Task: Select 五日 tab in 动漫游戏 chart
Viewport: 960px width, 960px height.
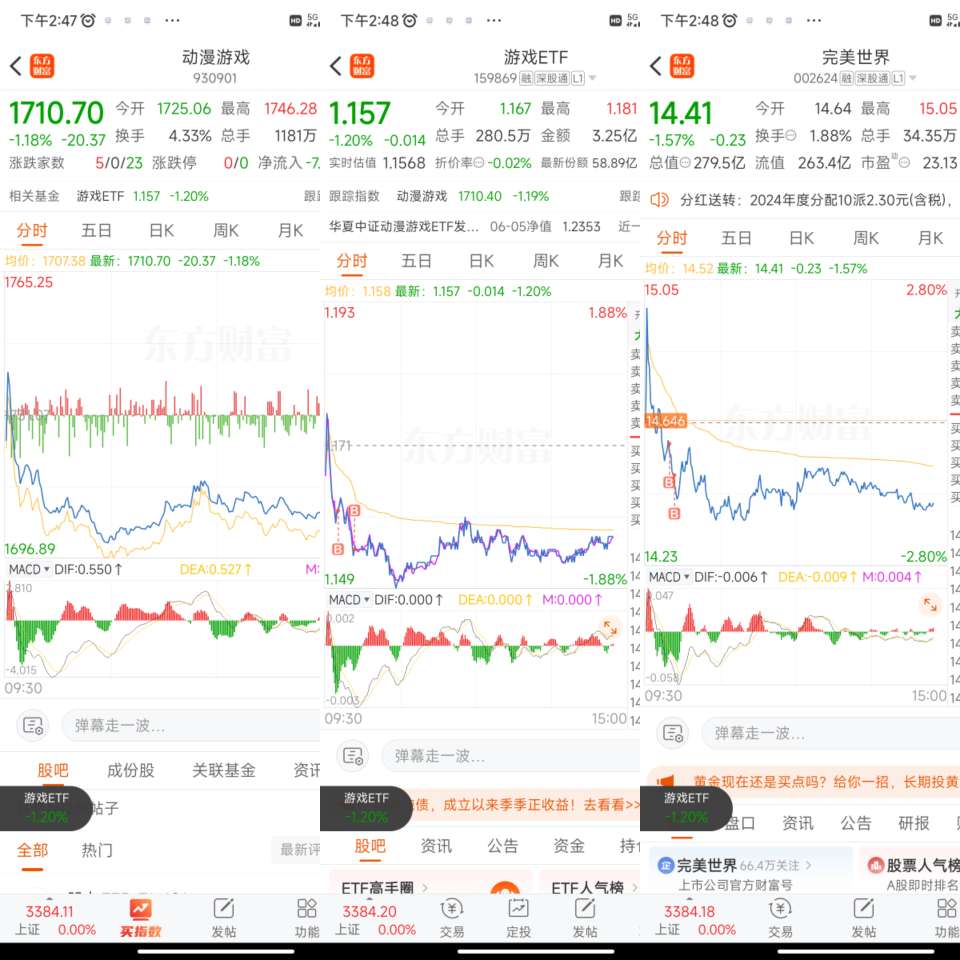Action: (96, 231)
